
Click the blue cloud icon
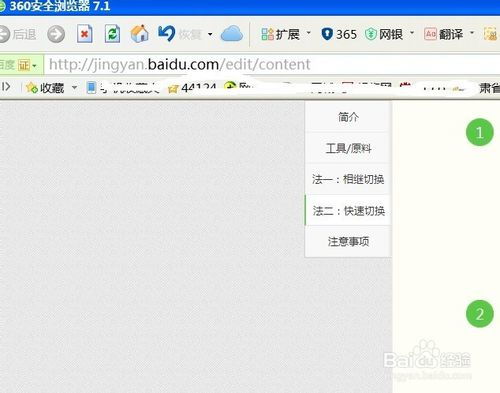tap(232, 34)
